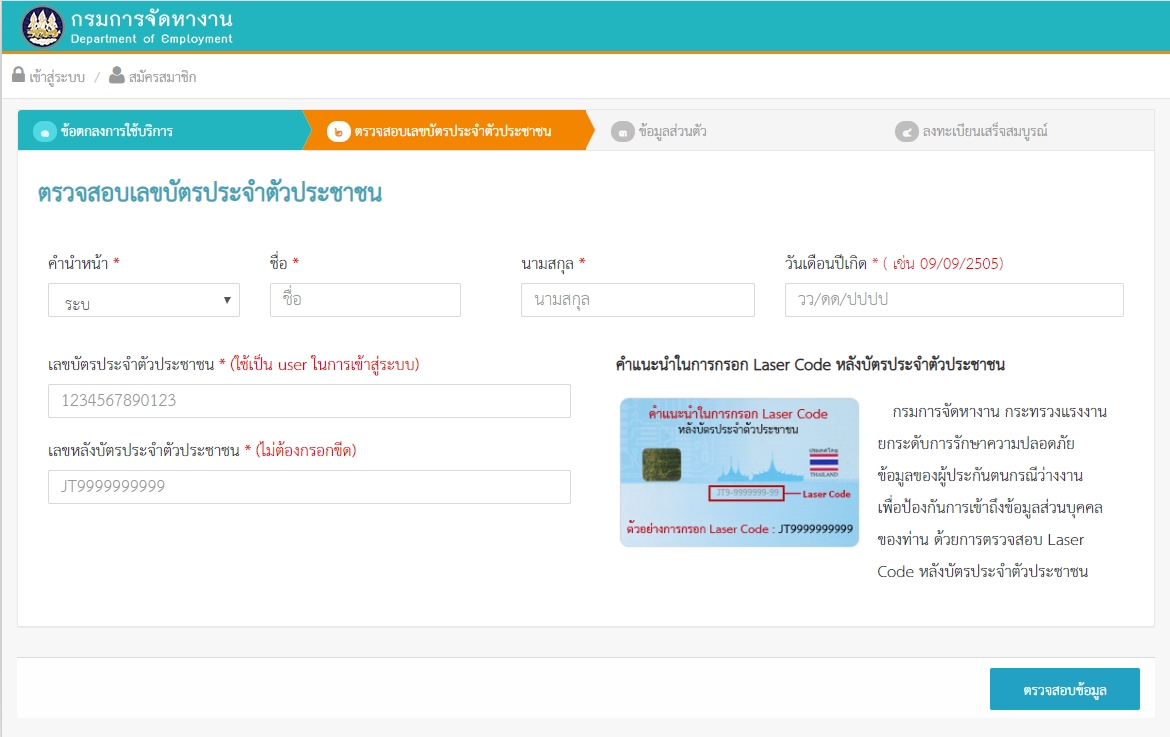Image resolution: width=1170 pixels, height=737 pixels.
Task: Focus the นามสกุล surname field
Action: (x=637, y=300)
